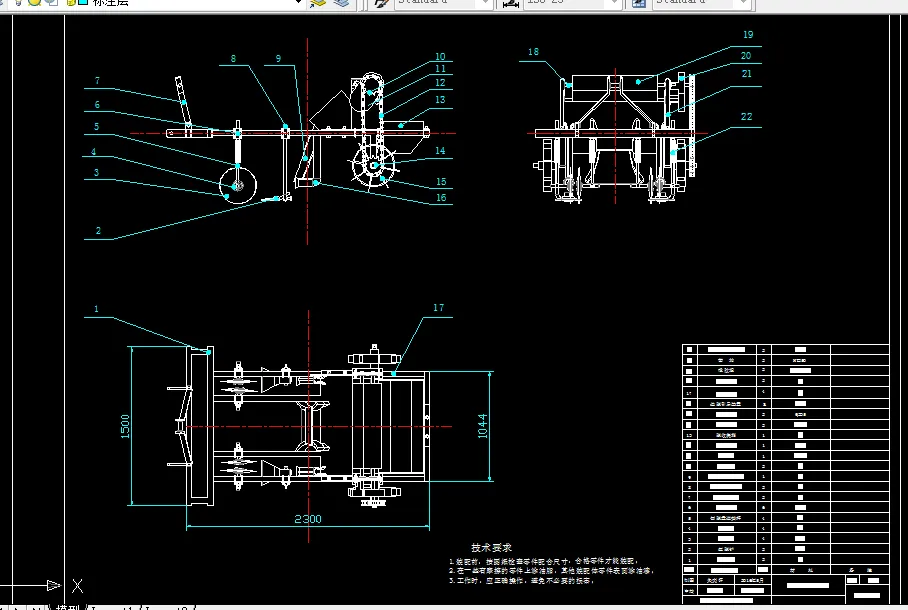Click the 1044 dimension text
Image resolution: width=908 pixels, height=610 pixels.
pyautogui.click(x=482, y=426)
